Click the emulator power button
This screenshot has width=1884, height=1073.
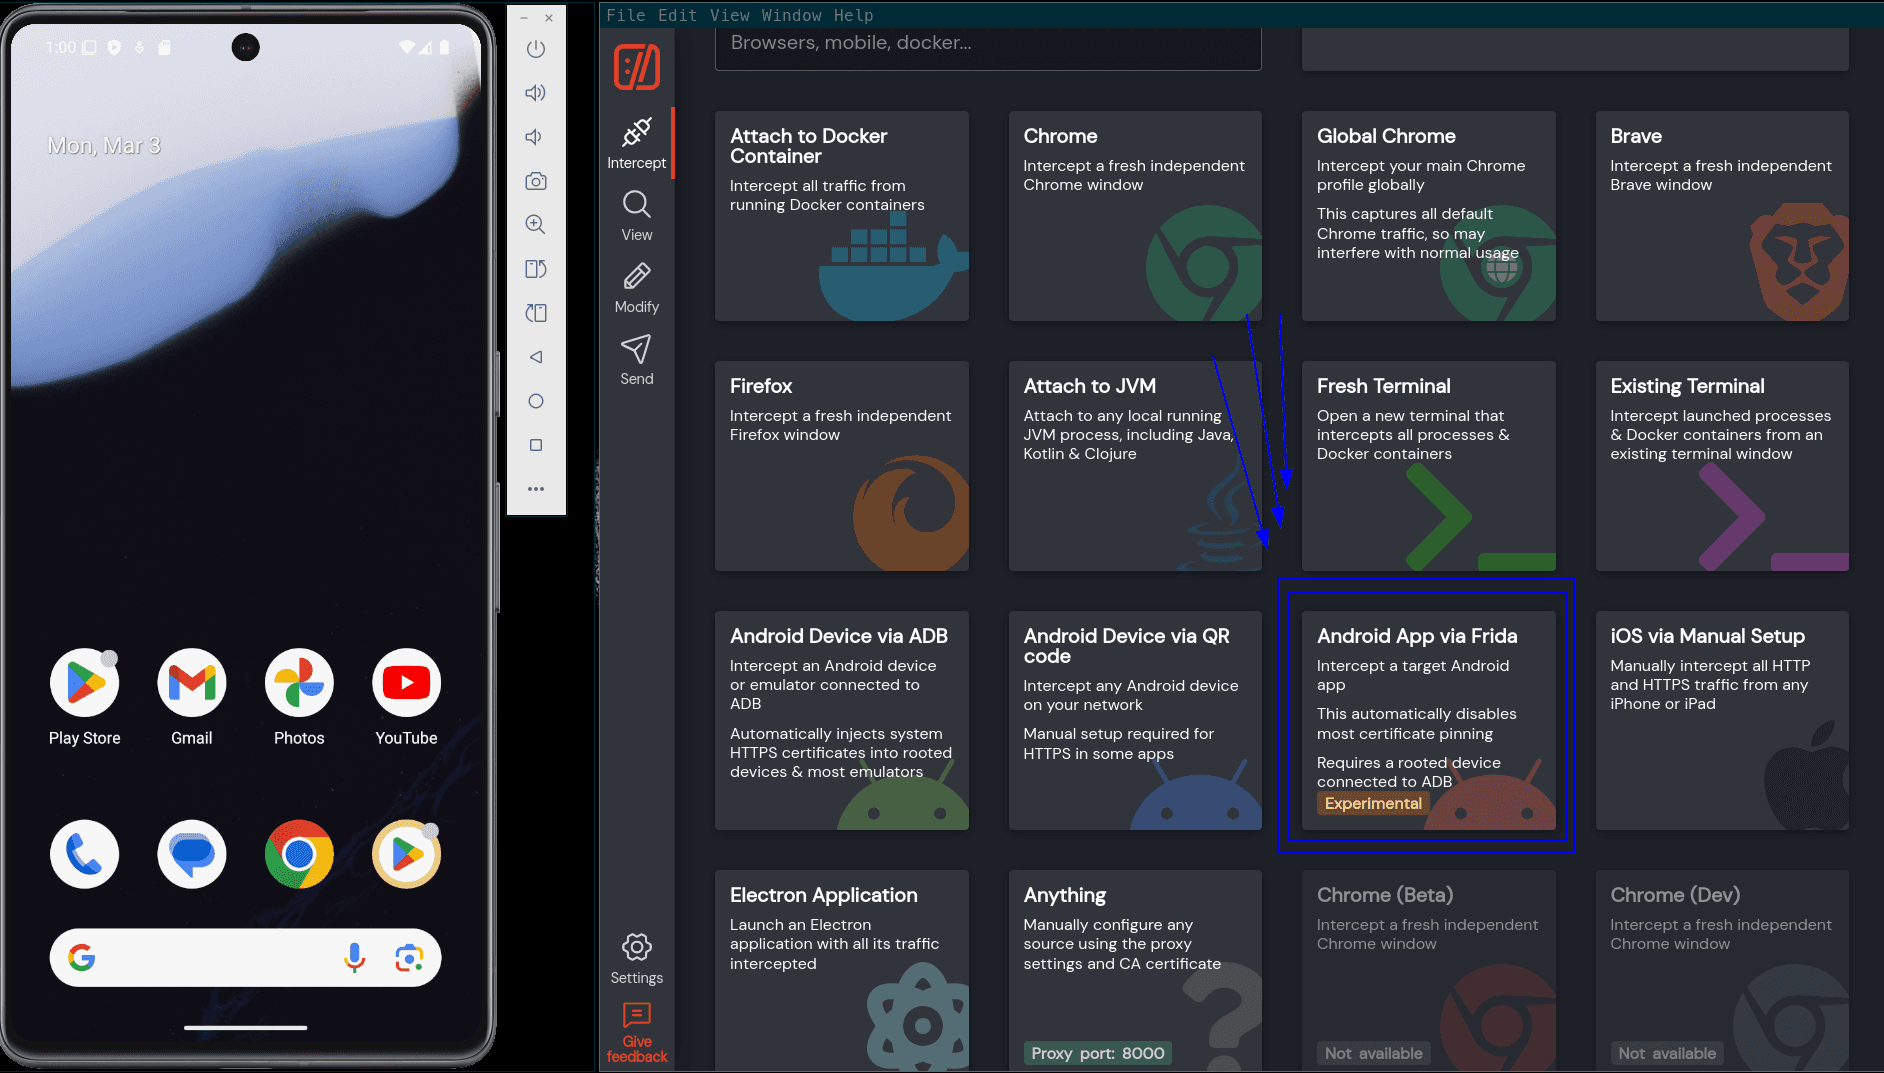536,49
